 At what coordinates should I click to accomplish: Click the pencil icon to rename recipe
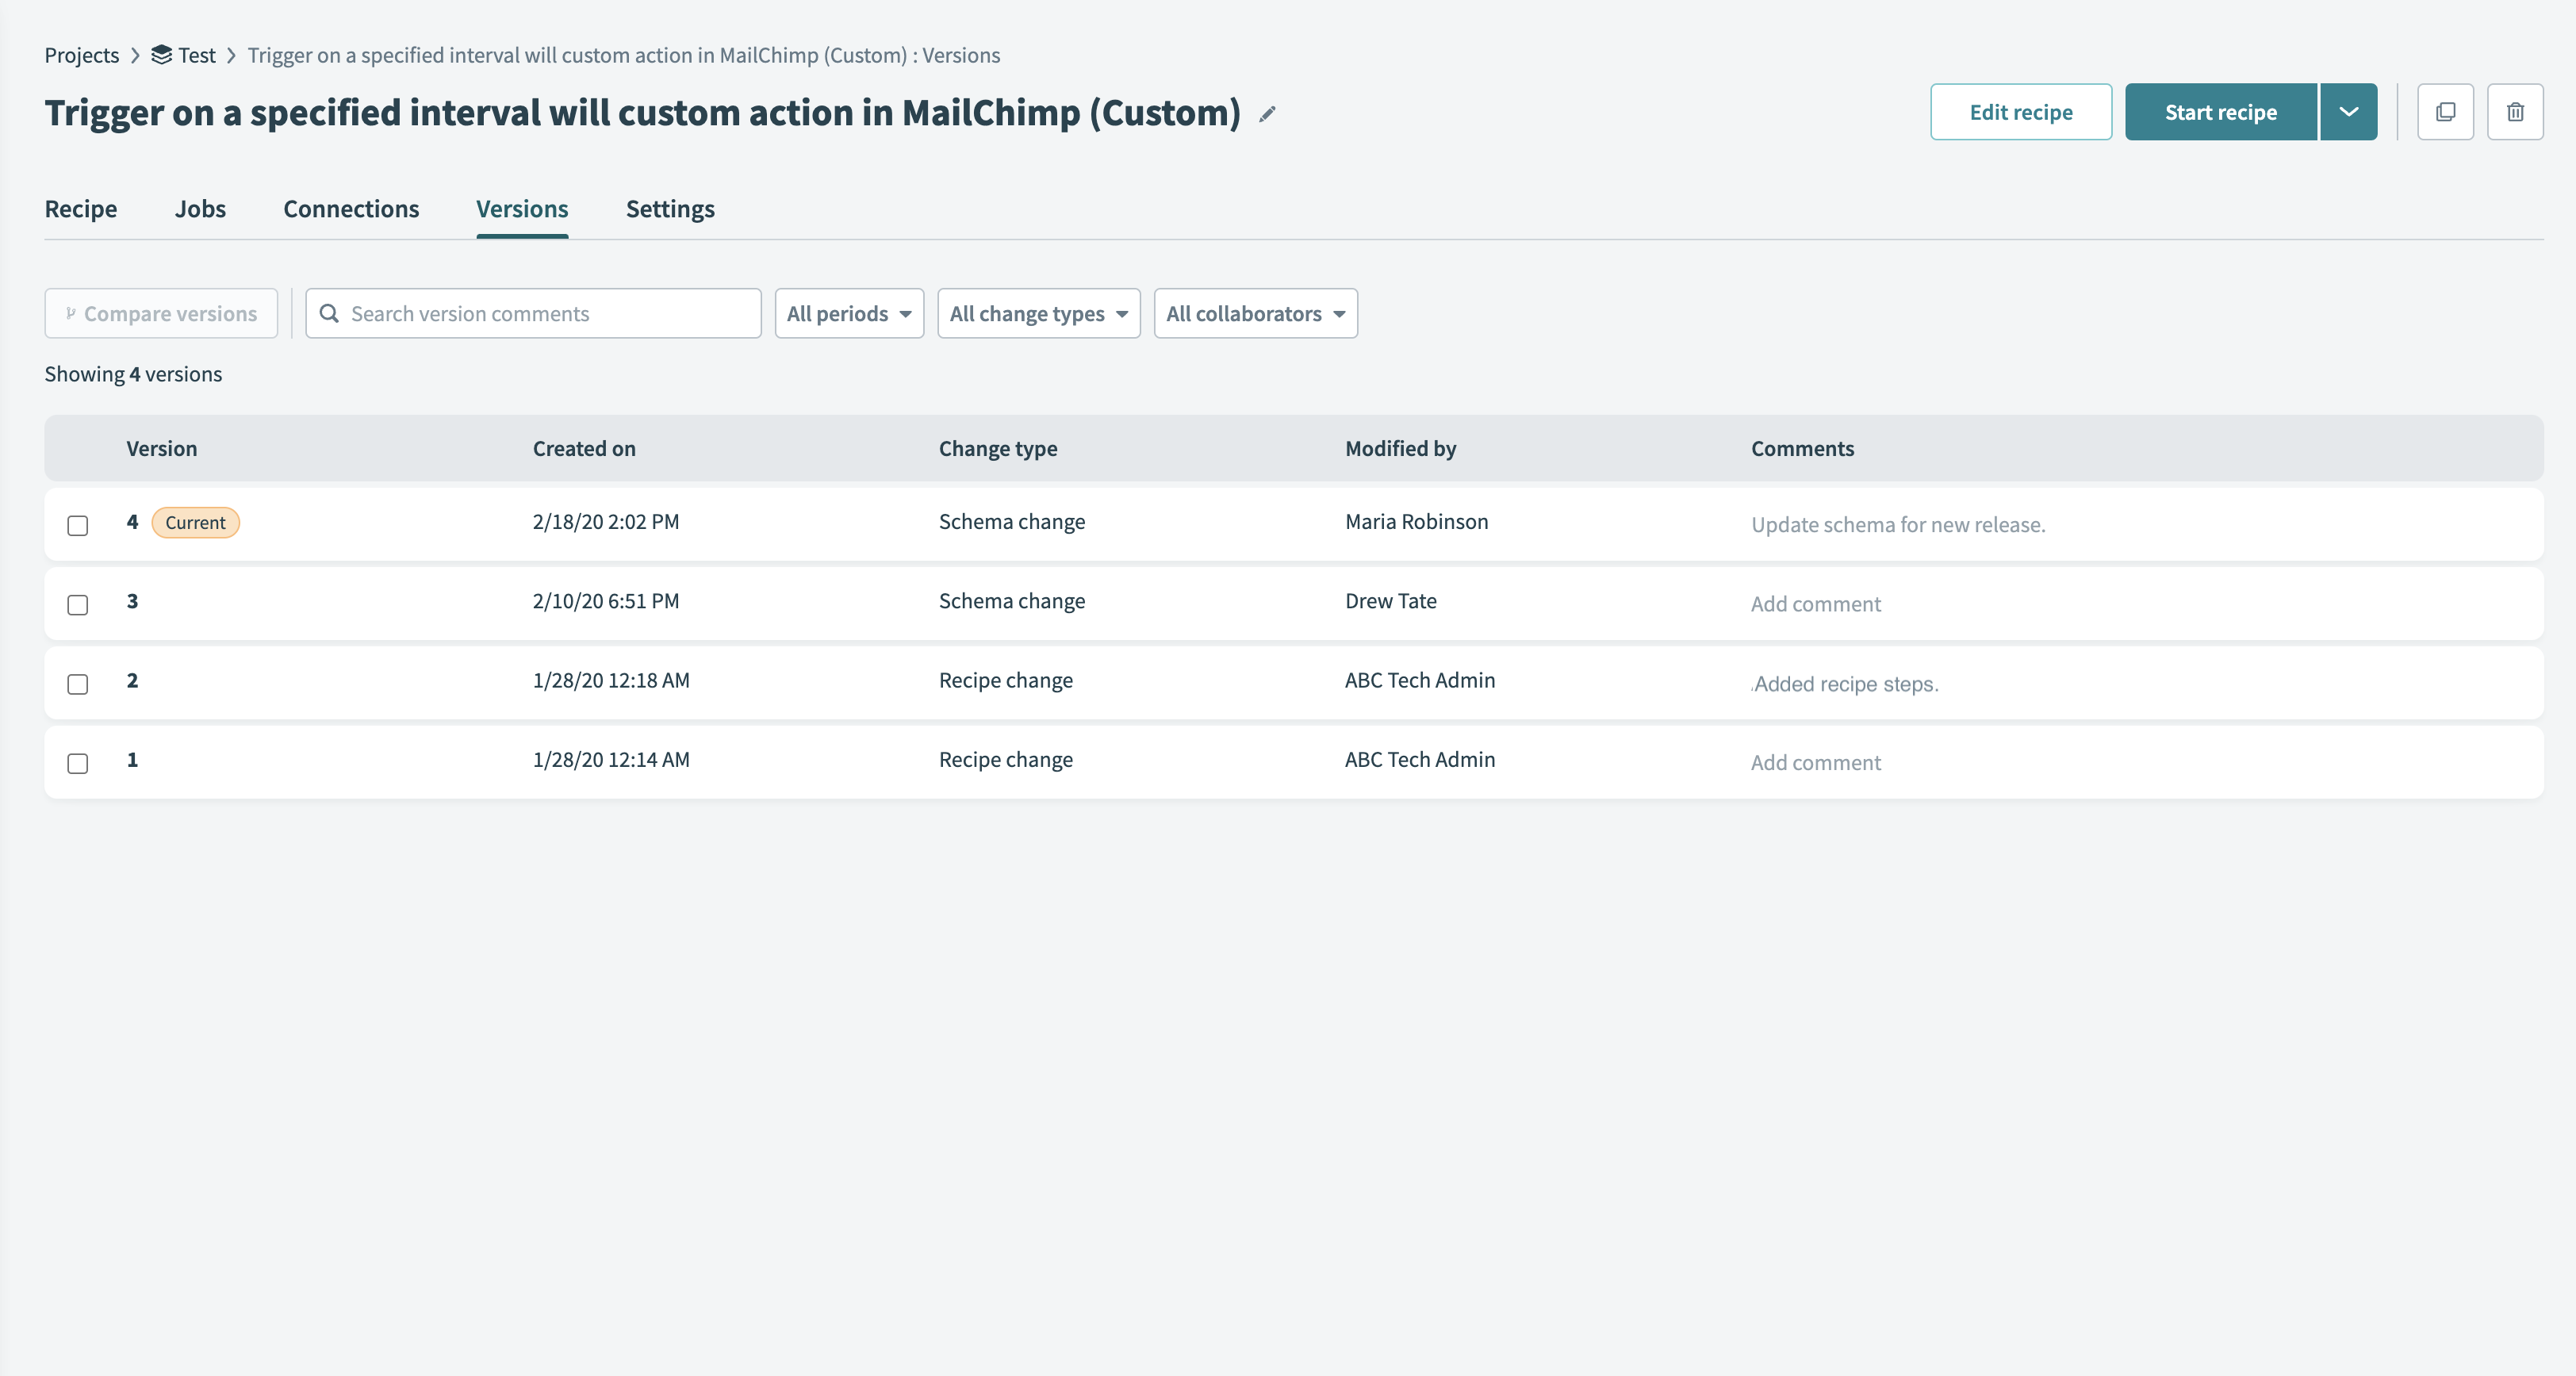(x=1267, y=114)
